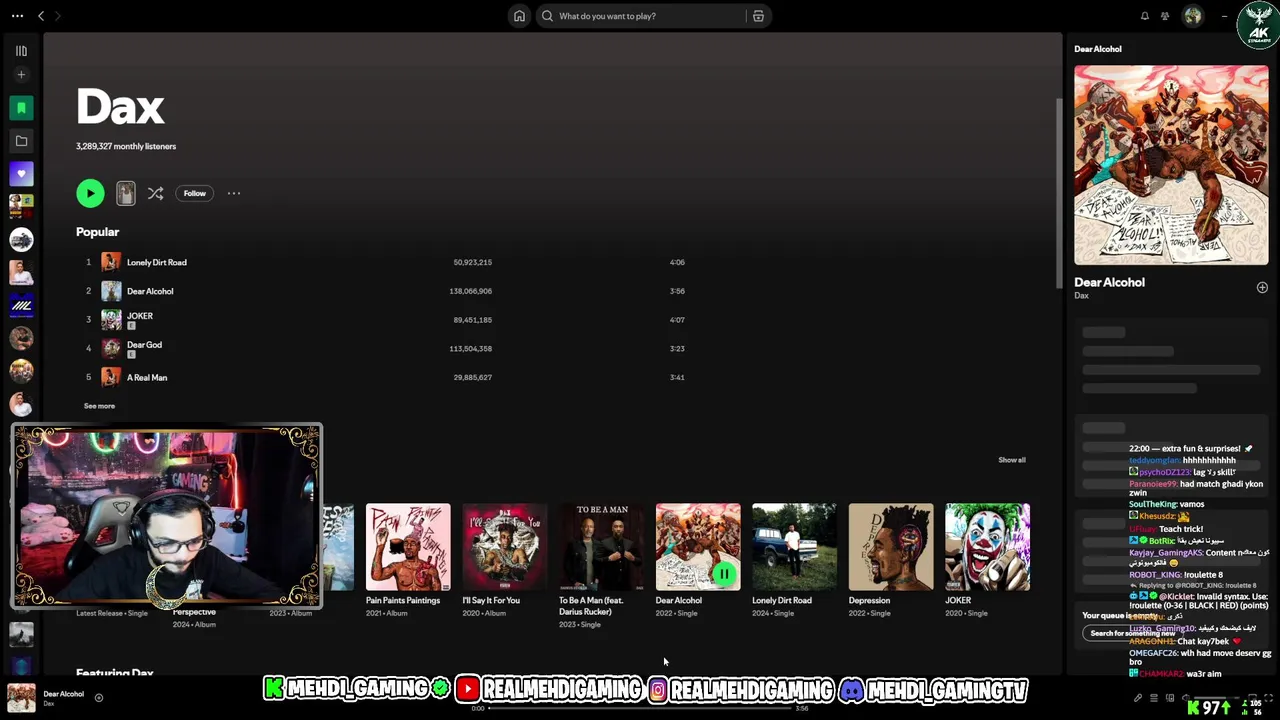
Task: Open Liked Songs heart playlist
Action: pyautogui.click(x=21, y=174)
